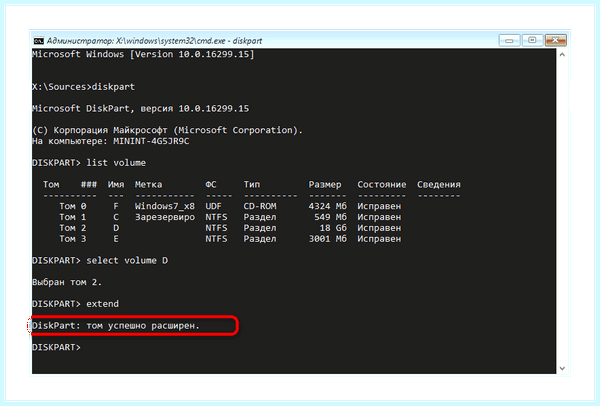
Task: Click the scrollbar up arrow
Action: click(562, 55)
